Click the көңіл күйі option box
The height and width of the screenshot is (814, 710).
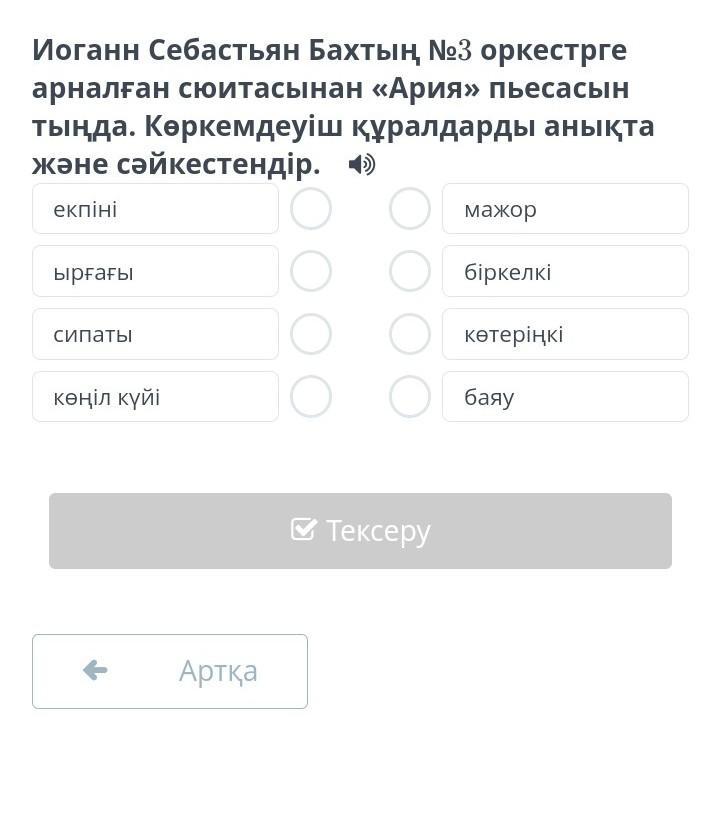click(x=155, y=397)
